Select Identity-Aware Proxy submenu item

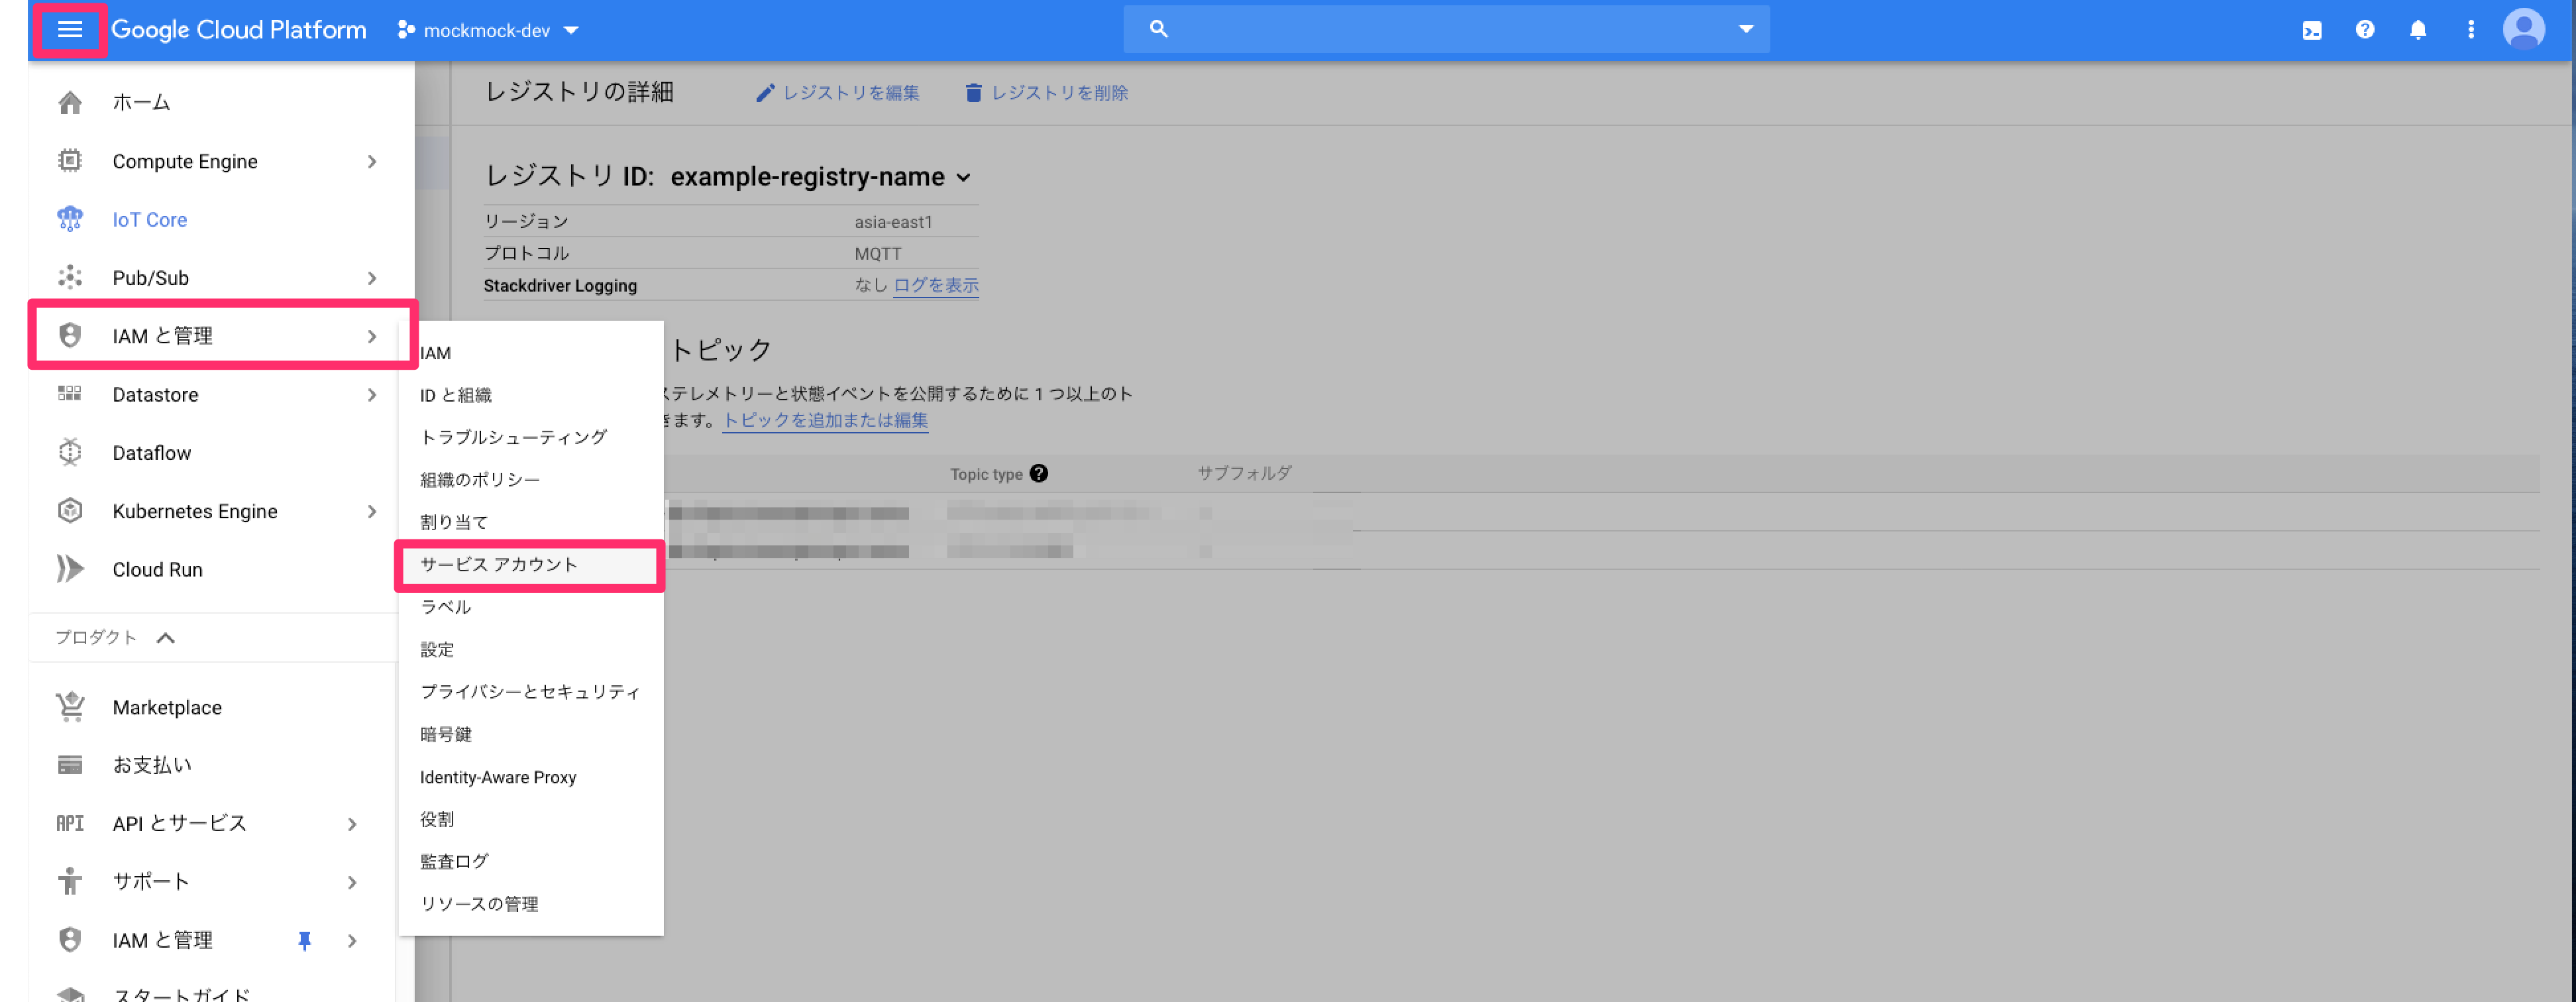tap(530, 777)
